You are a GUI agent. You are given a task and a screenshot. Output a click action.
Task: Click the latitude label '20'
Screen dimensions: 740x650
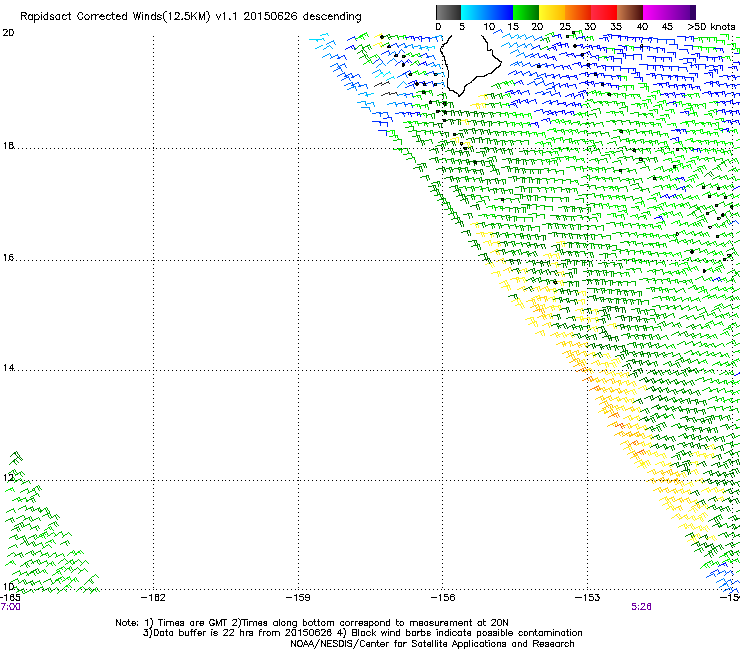click(x=8, y=33)
